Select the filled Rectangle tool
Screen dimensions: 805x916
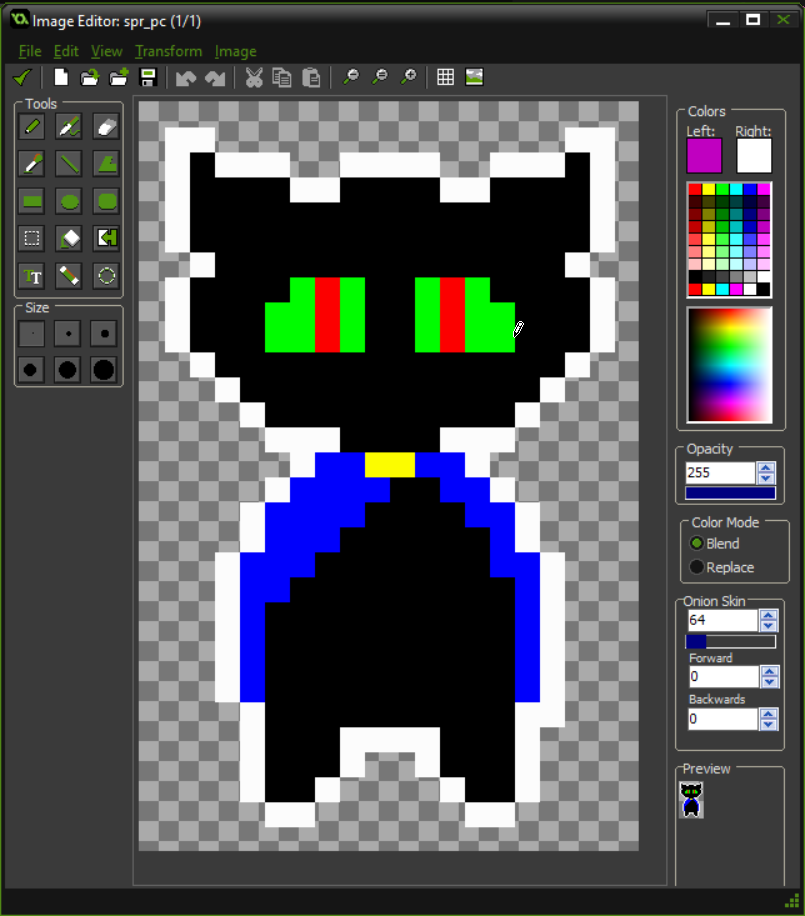pos(32,202)
